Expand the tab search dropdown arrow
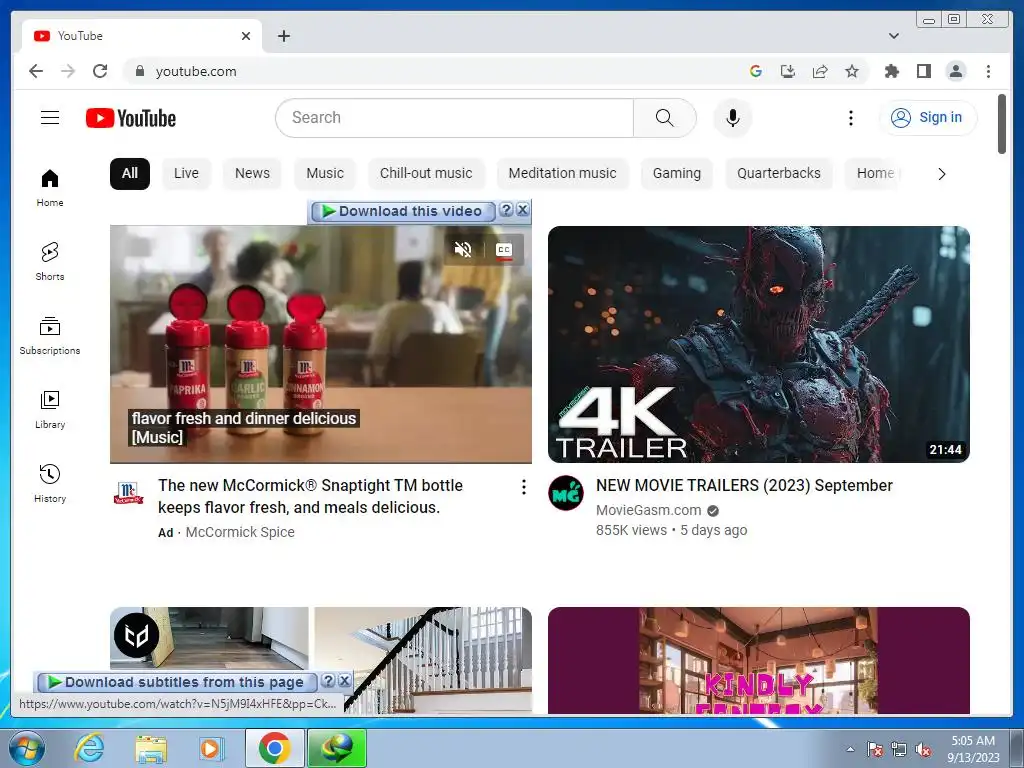The width and height of the screenshot is (1024, 768). [893, 36]
